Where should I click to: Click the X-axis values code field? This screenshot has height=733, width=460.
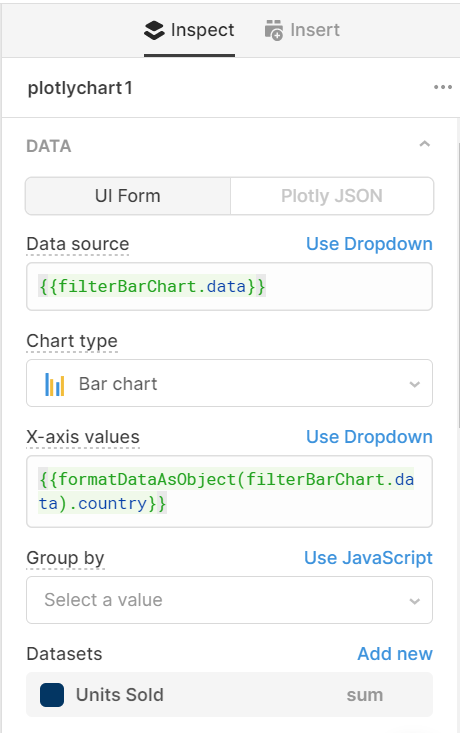click(229, 491)
